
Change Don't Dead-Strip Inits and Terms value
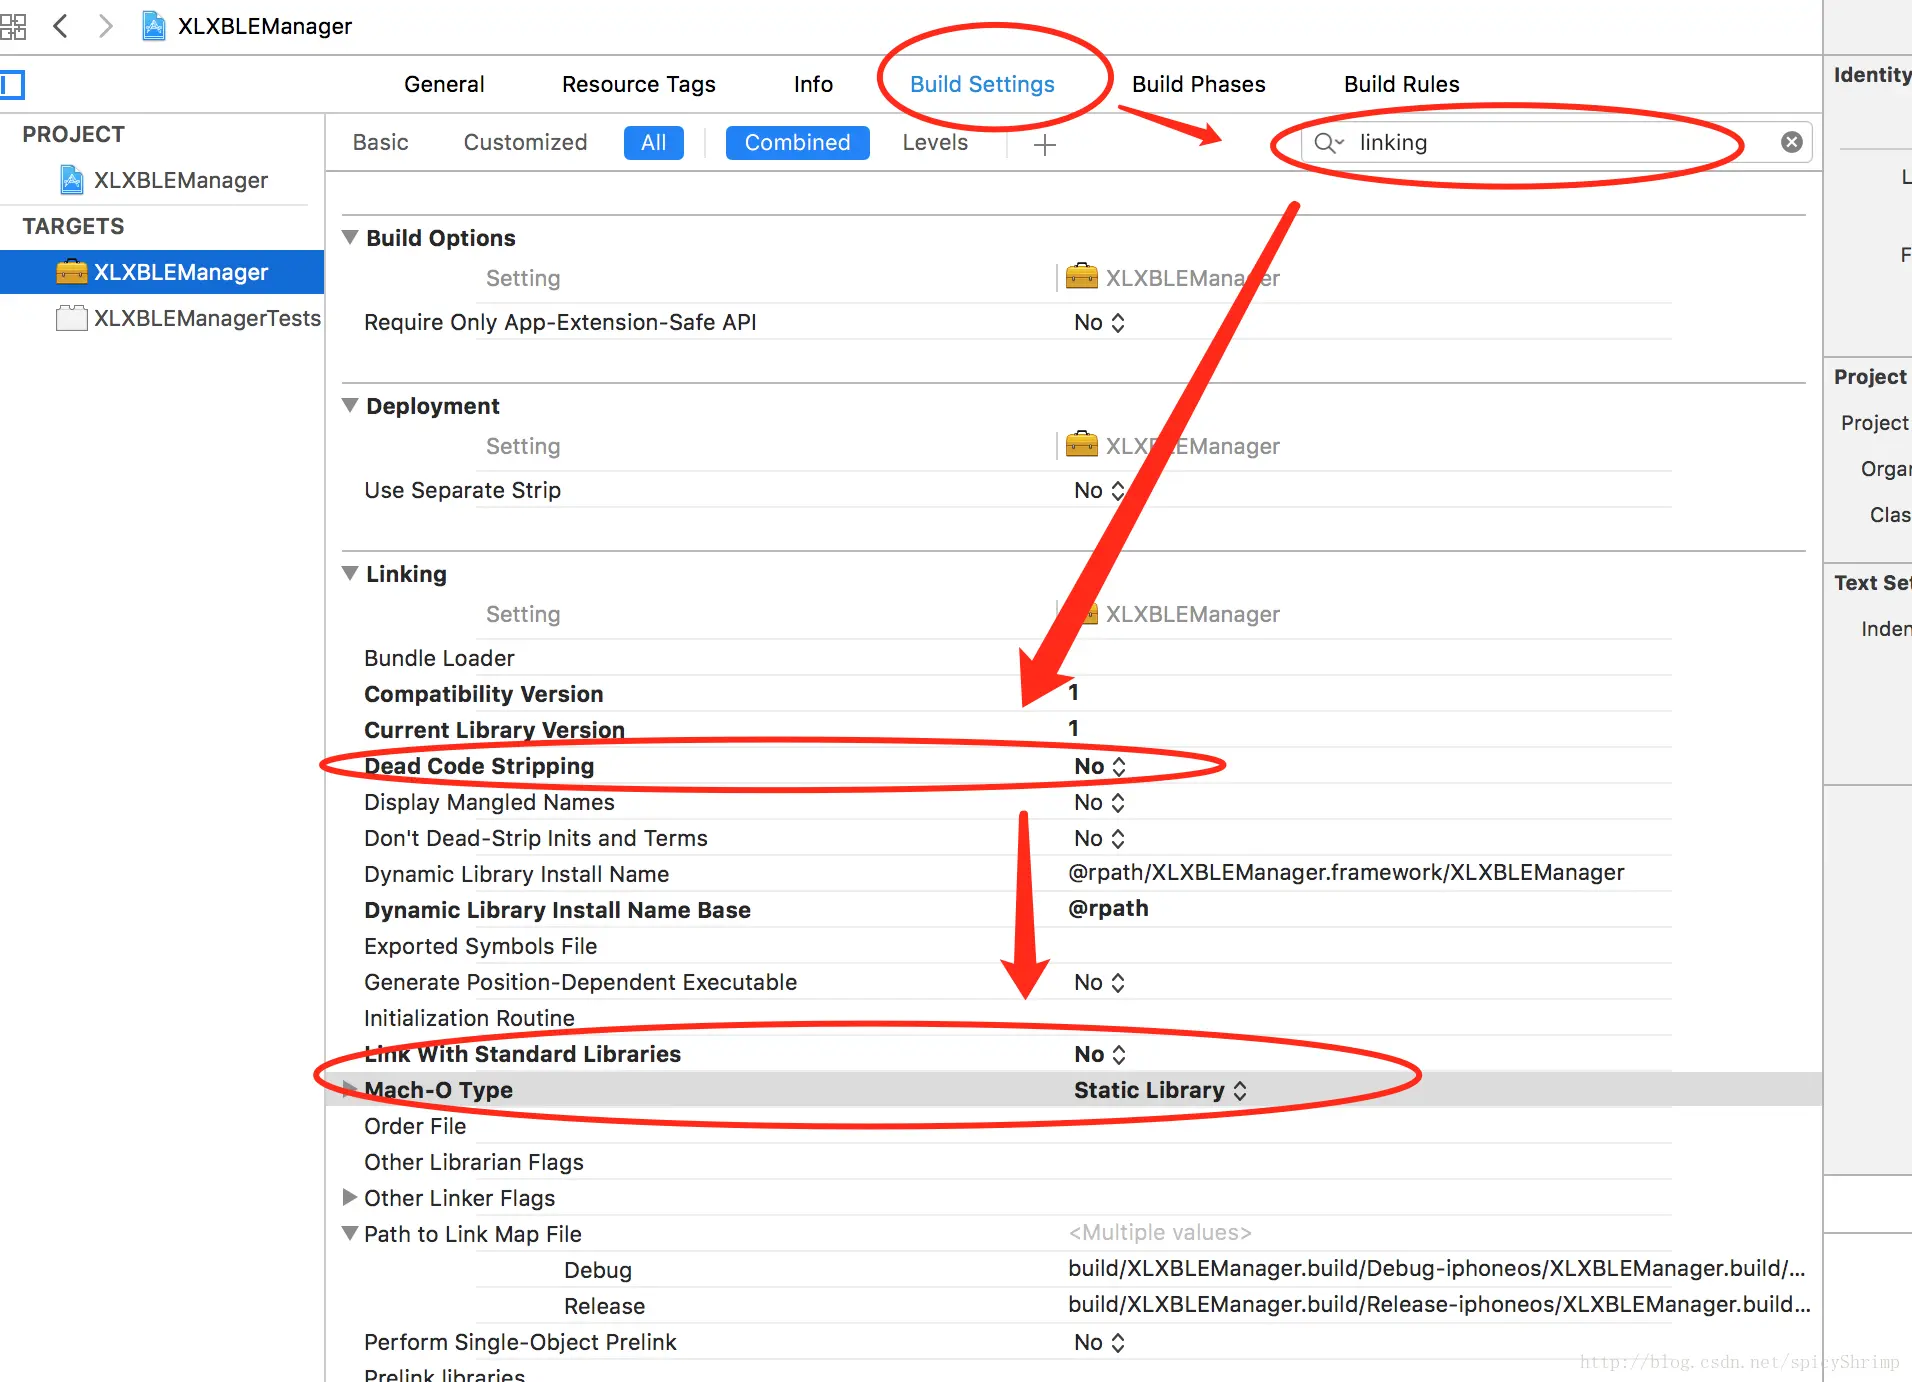1099,838
